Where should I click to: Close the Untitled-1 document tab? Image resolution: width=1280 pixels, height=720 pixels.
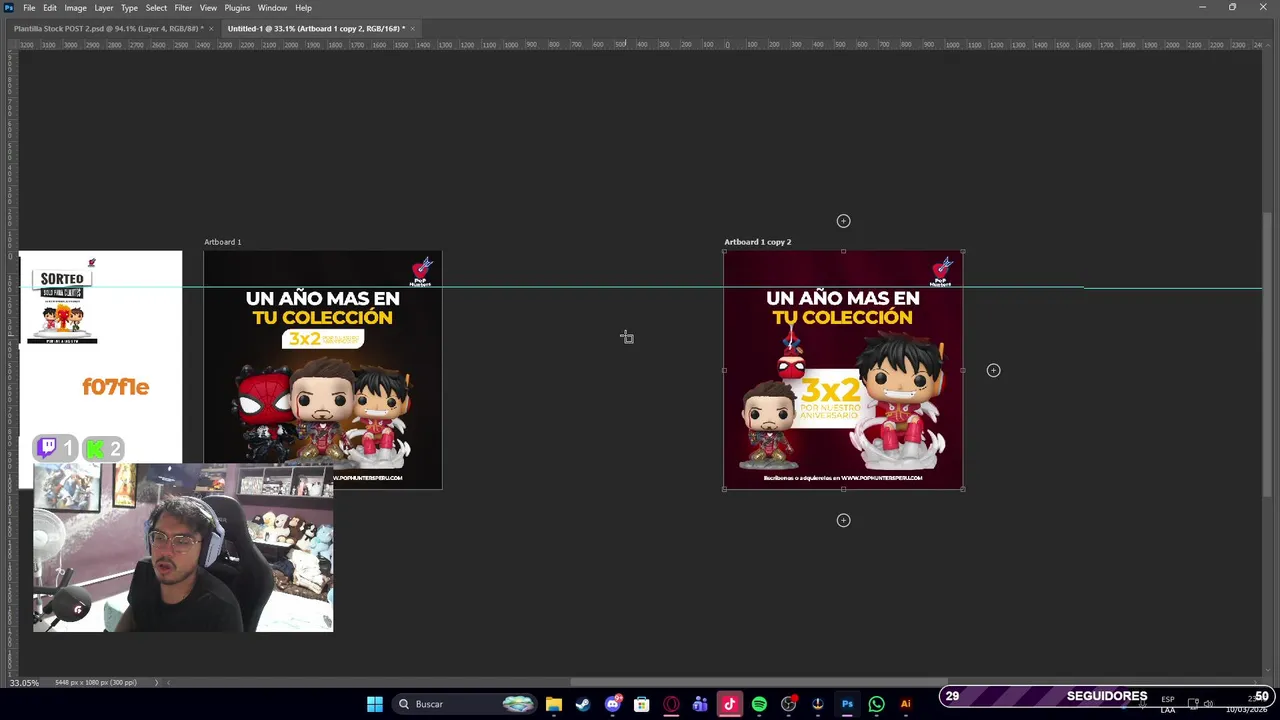click(412, 28)
